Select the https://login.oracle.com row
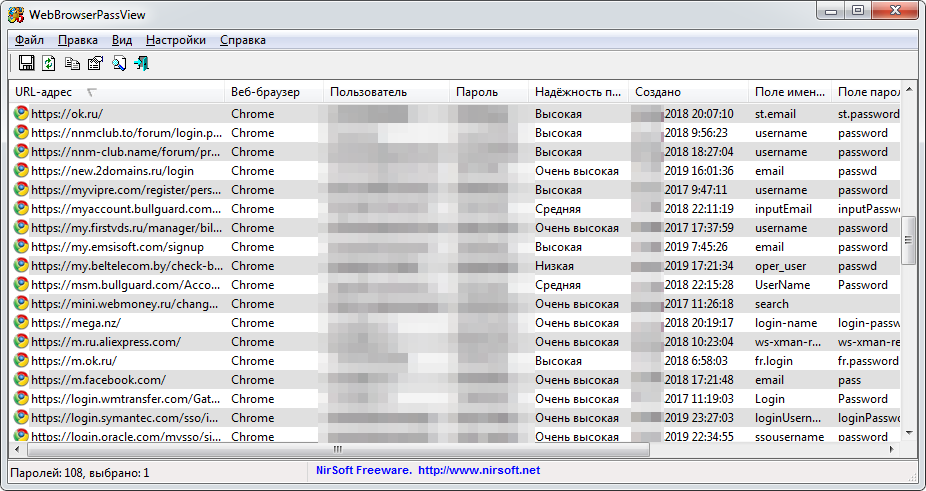 pos(455,436)
